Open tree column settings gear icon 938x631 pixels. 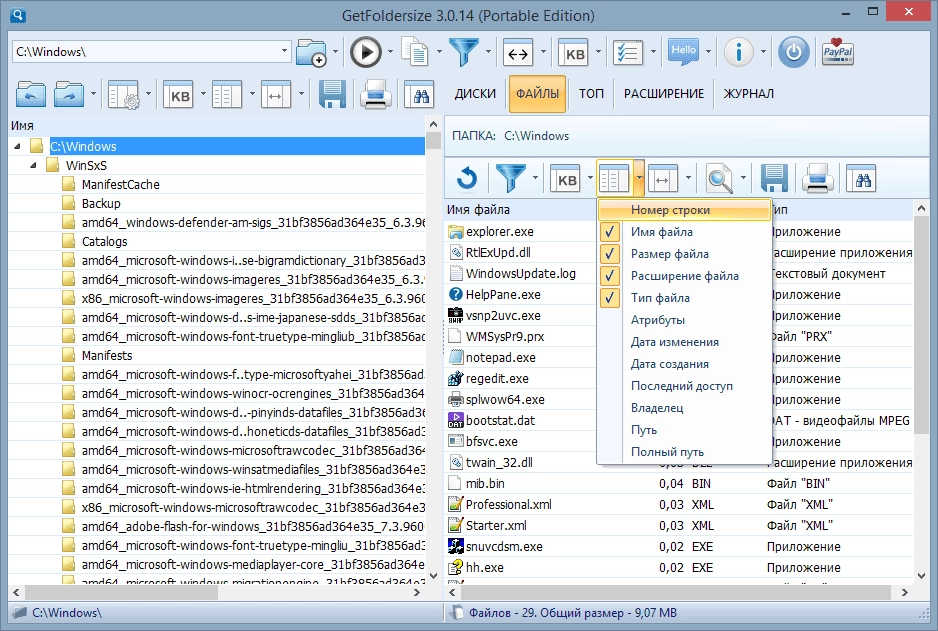[x=124, y=95]
